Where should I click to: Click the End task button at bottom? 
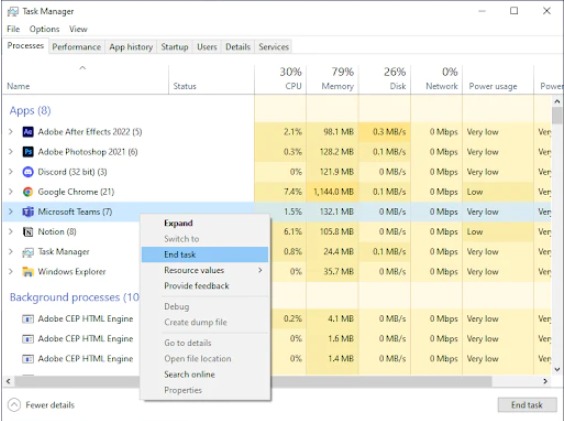(x=527, y=405)
